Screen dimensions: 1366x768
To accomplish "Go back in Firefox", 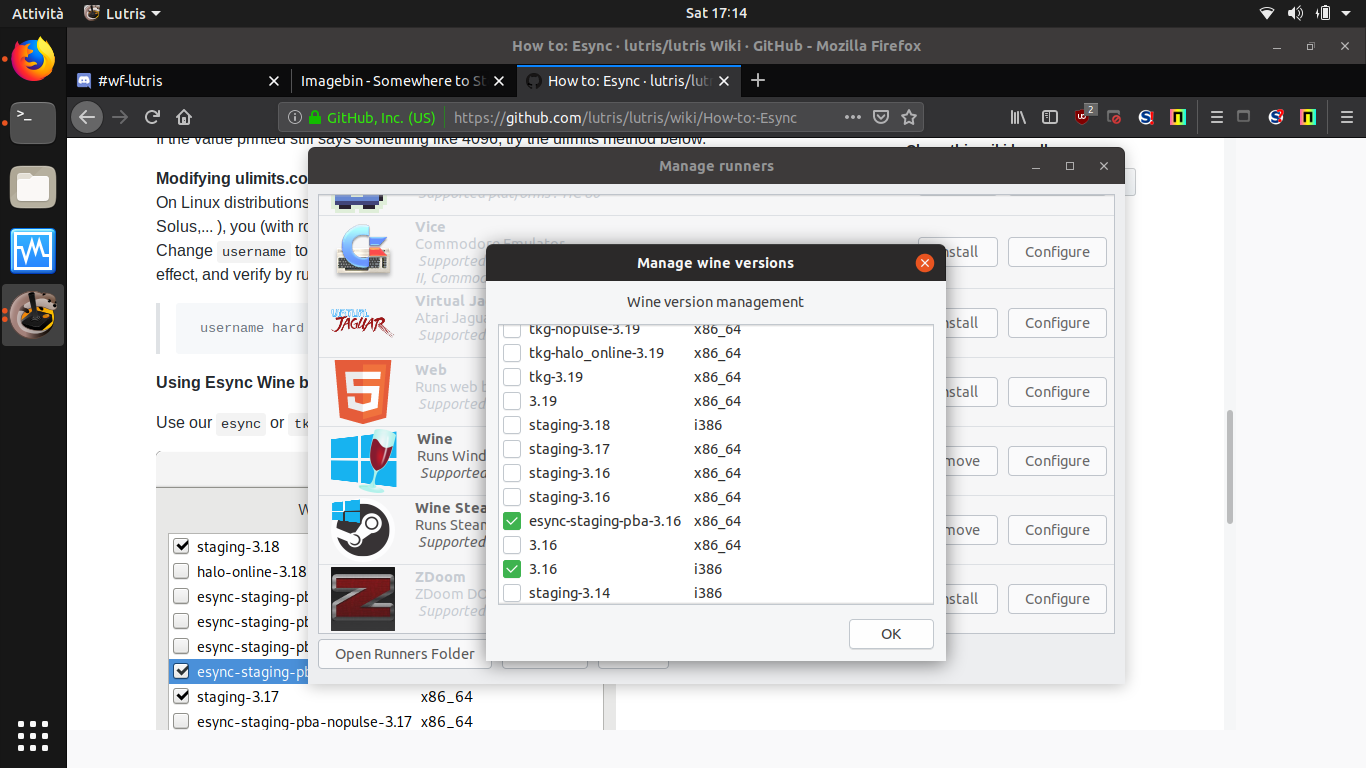I will point(88,117).
